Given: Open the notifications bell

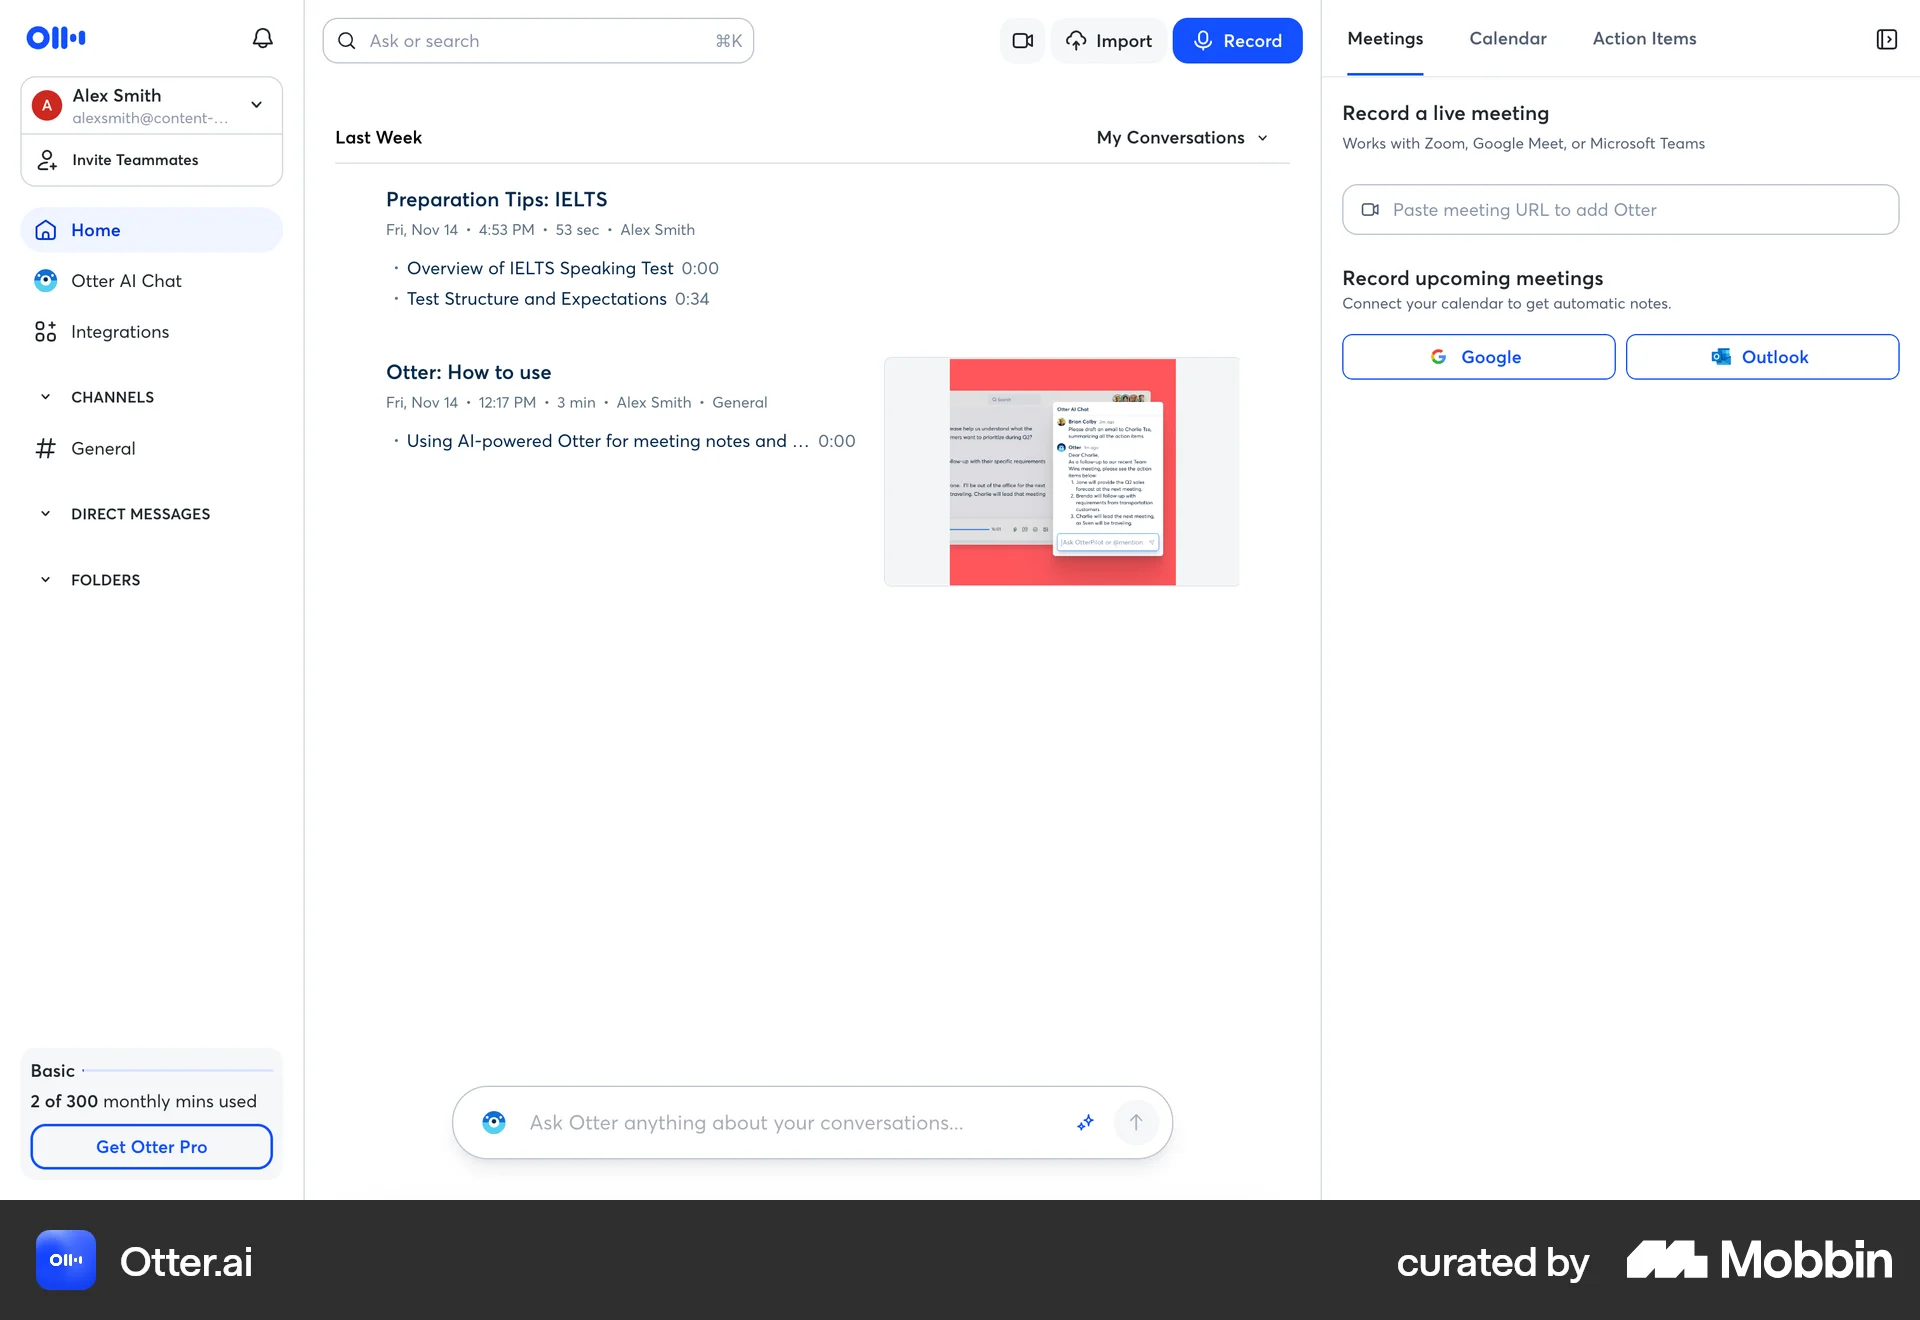Looking at the screenshot, I should pyautogui.click(x=262, y=38).
